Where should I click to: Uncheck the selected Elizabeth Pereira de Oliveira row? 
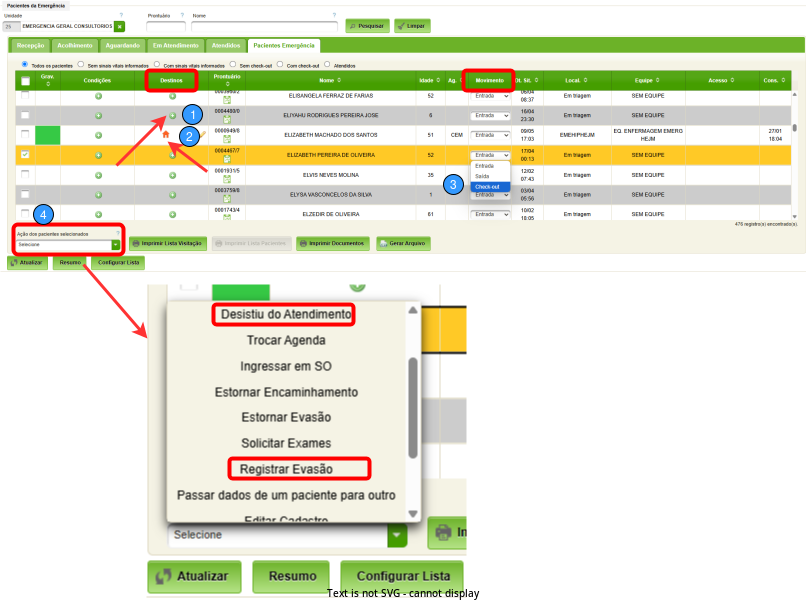(25, 155)
